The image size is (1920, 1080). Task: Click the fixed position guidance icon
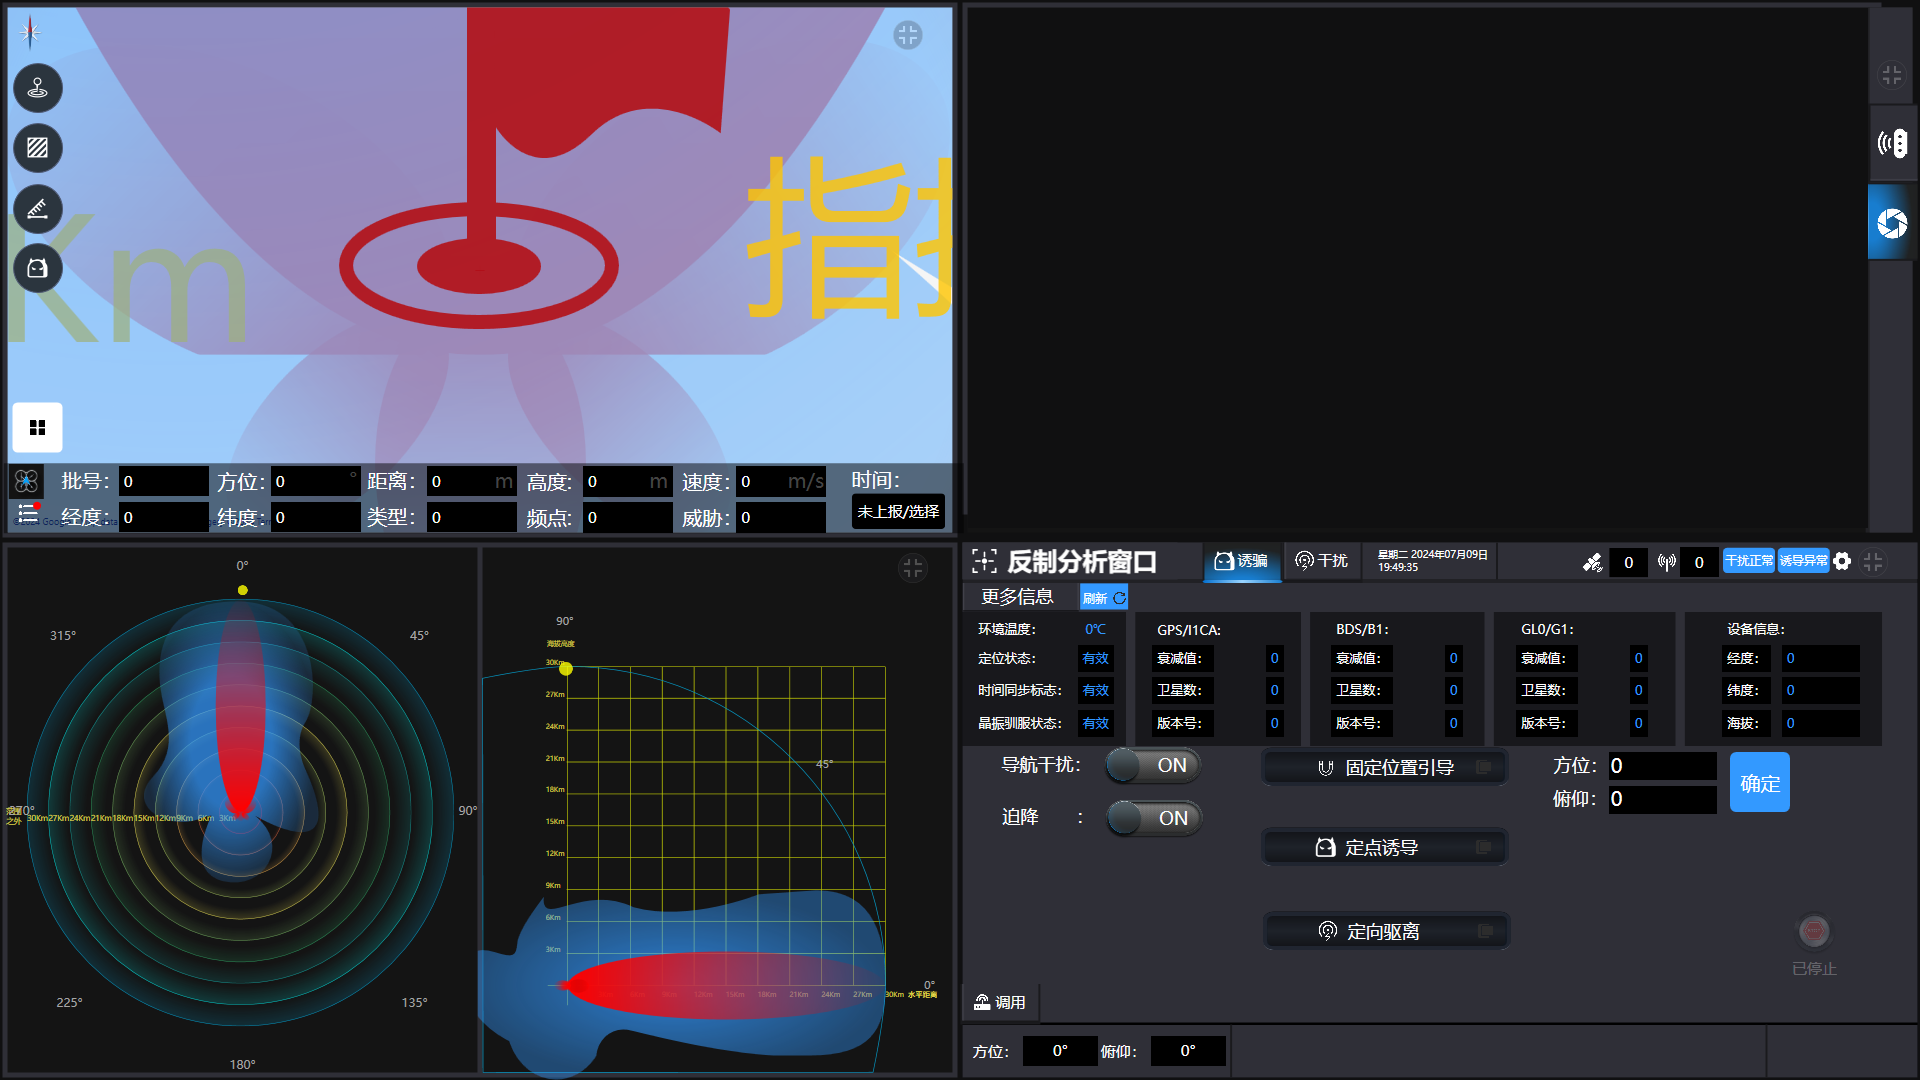1321,767
